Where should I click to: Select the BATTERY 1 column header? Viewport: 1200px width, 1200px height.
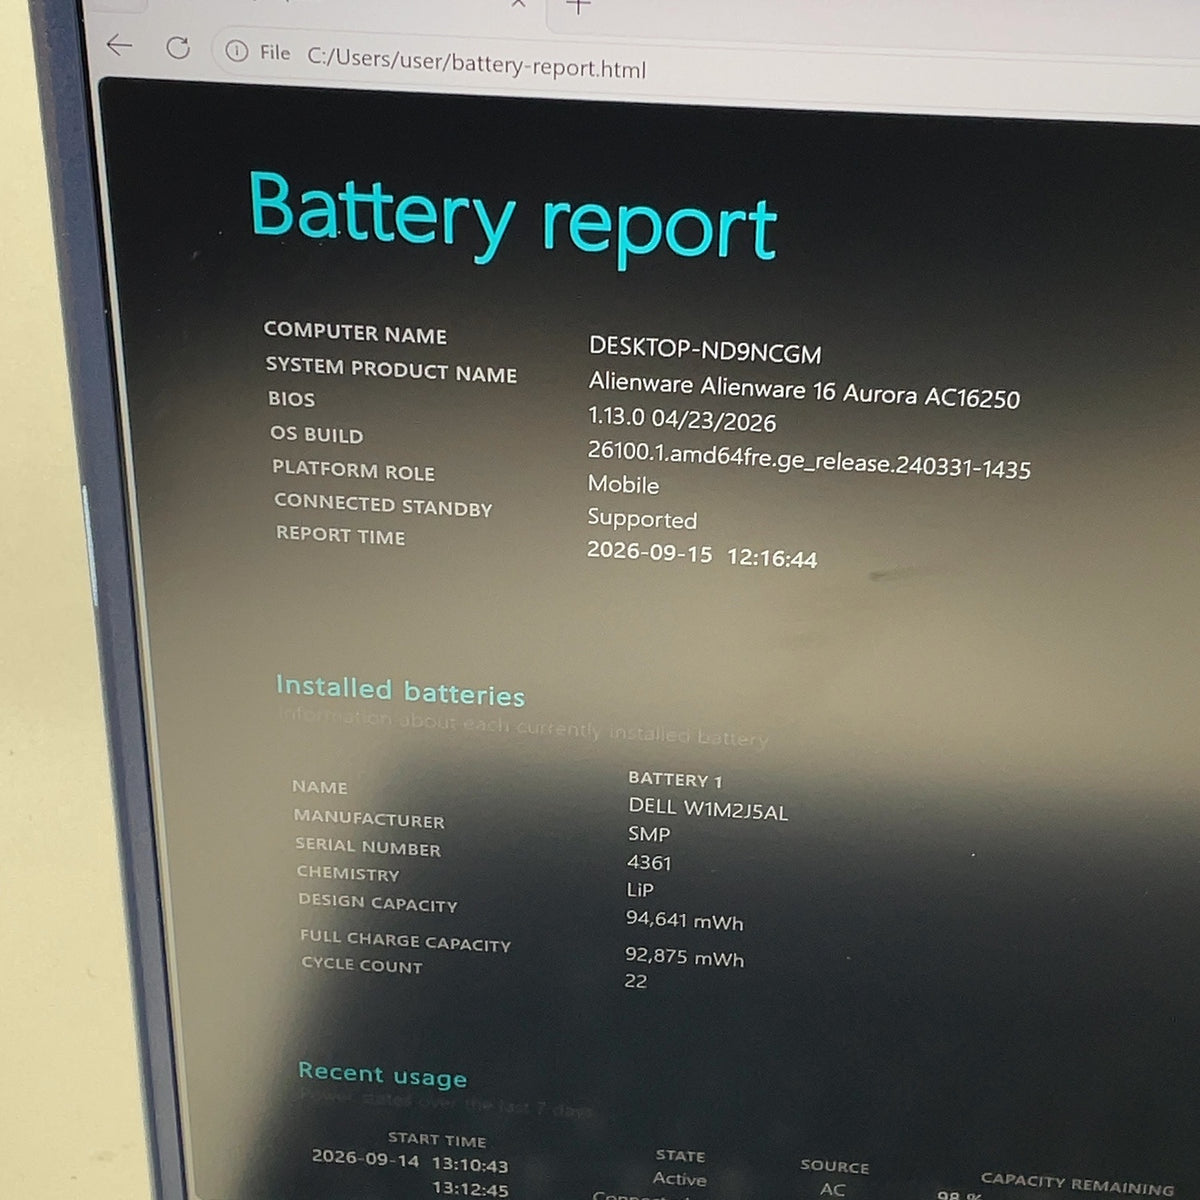pos(675,779)
